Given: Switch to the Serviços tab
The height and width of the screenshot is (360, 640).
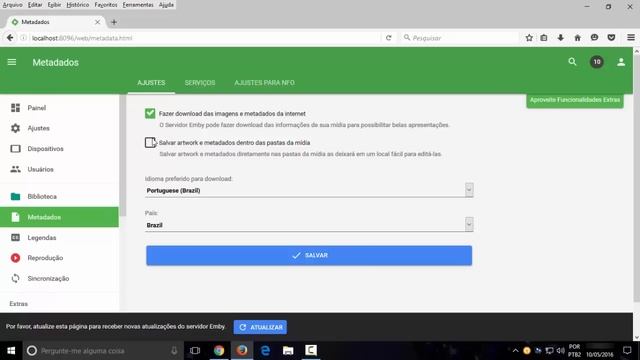Looking at the screenshot, I should (200, 83).
